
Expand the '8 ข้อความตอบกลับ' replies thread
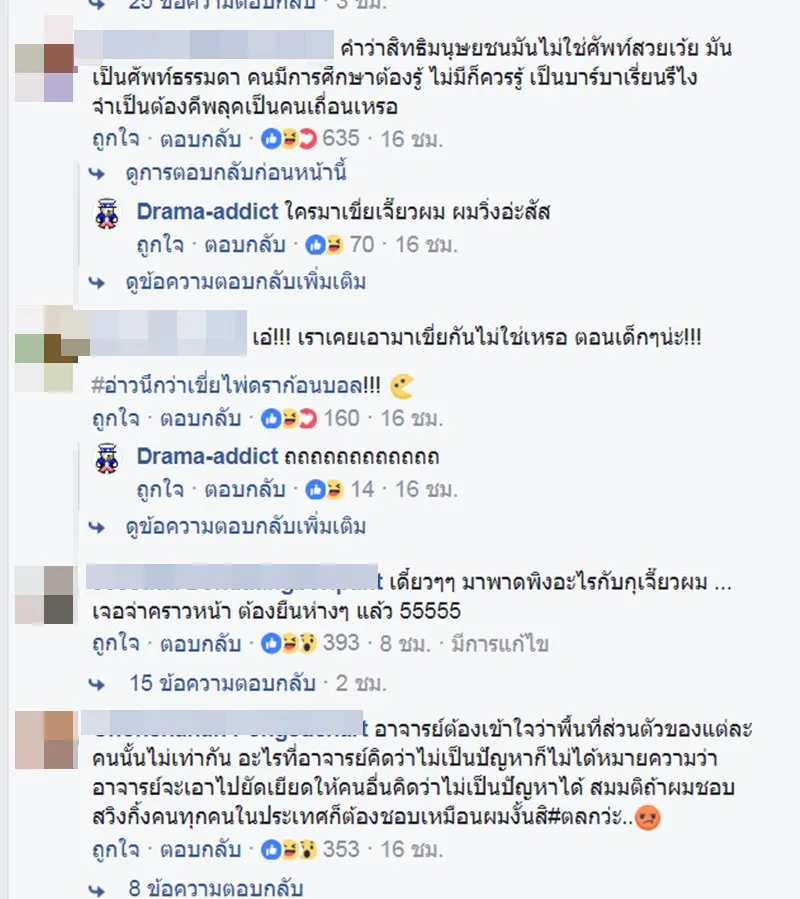[216, 888]
